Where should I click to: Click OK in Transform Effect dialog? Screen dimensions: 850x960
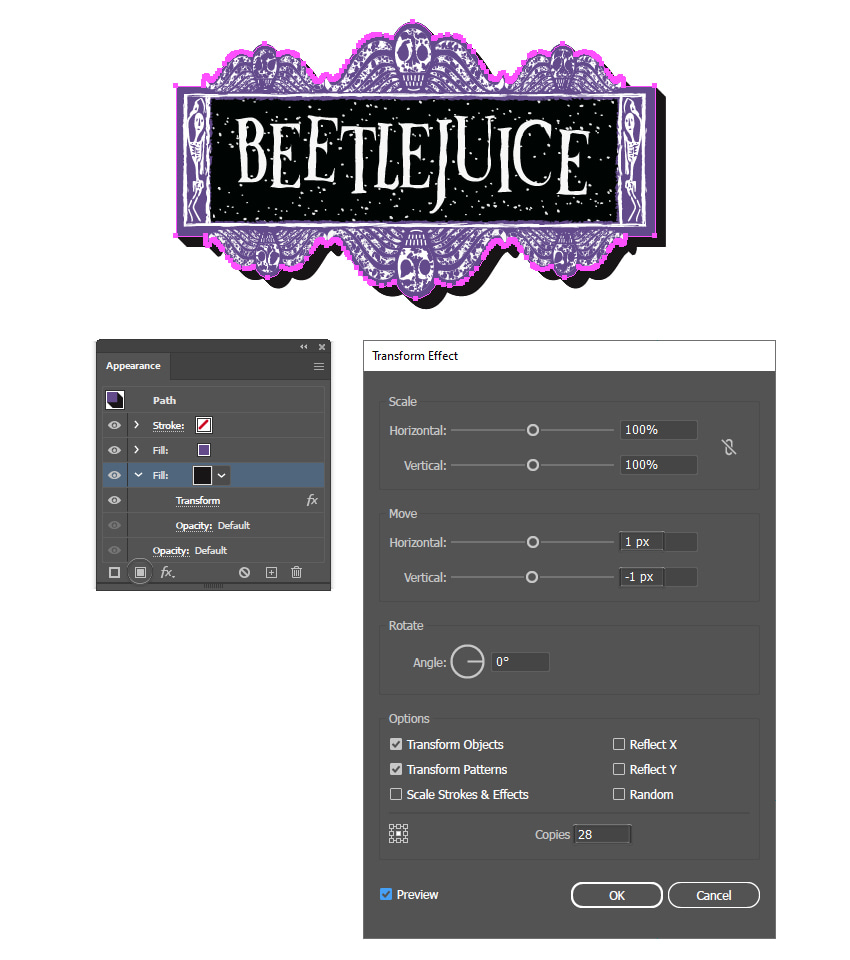(x=617, y=895)
